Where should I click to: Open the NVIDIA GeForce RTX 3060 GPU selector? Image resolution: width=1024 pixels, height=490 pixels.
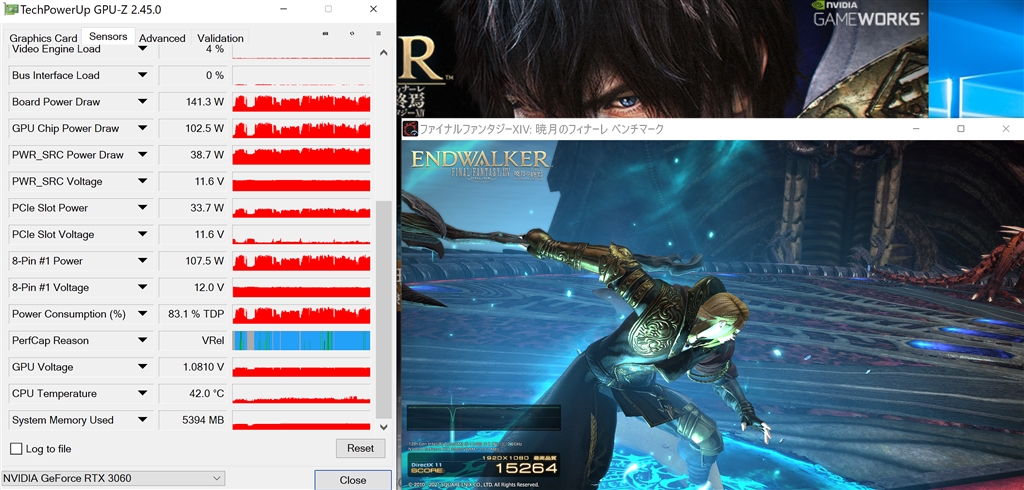(x=113, y=478)
